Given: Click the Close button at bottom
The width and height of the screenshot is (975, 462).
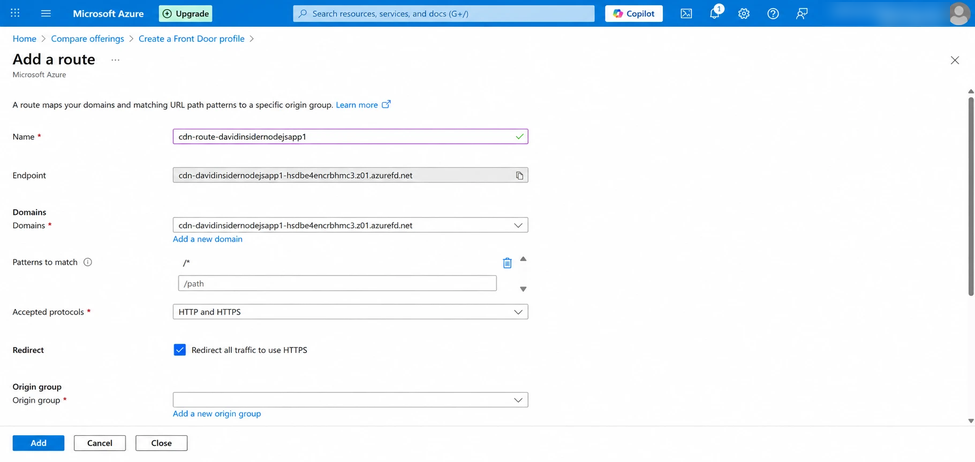Looking at the screenshot, I should coord(161,443).
